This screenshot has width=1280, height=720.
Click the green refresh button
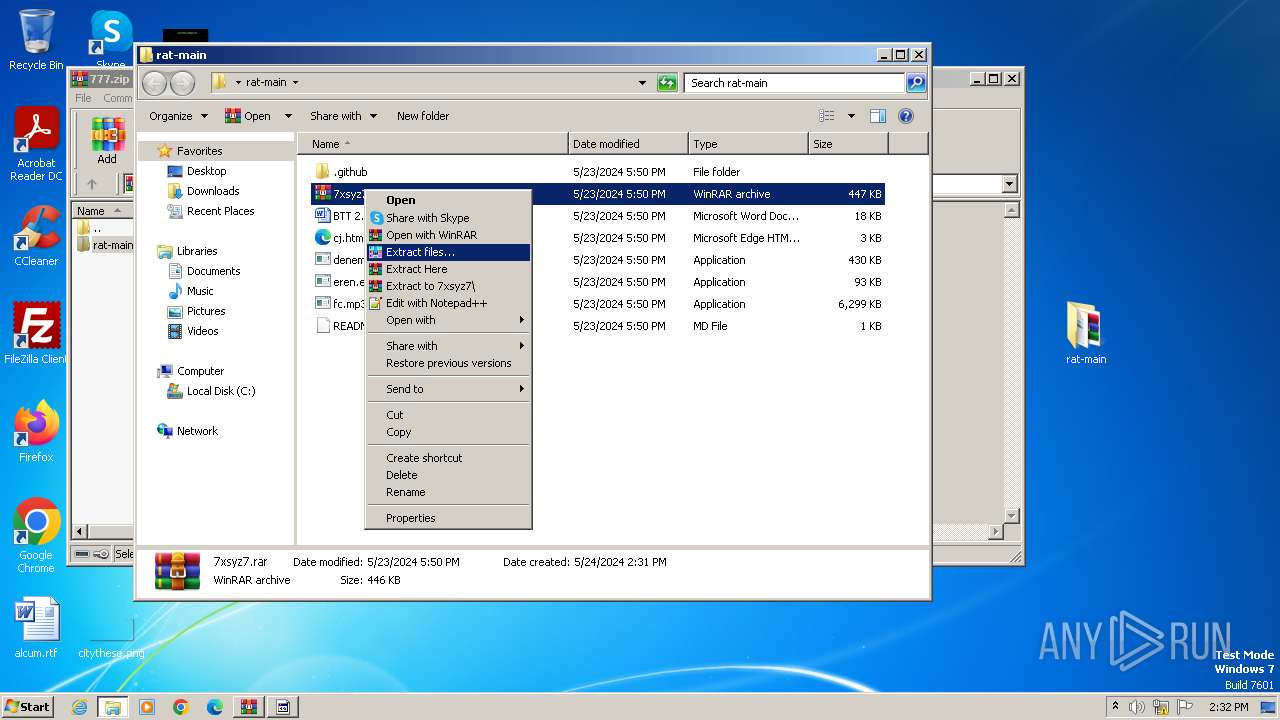coord(667,83)
